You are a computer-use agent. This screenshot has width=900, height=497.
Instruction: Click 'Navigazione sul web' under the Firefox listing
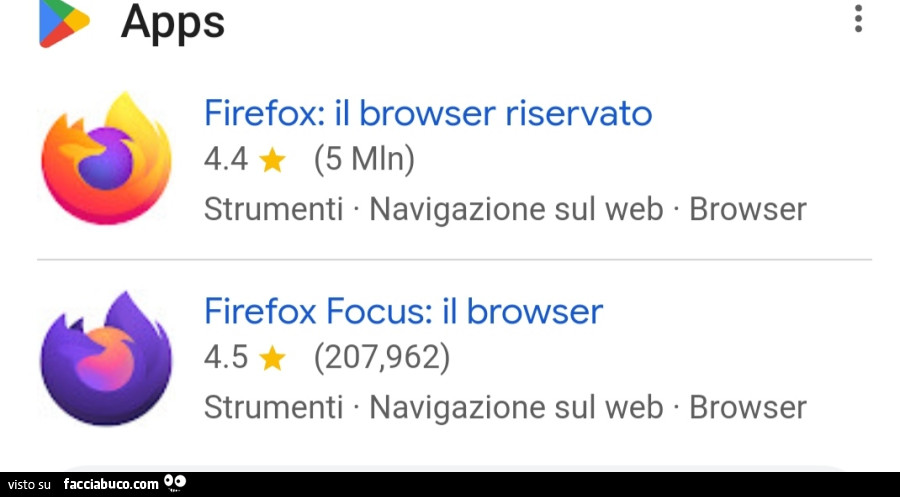[516, 209]
